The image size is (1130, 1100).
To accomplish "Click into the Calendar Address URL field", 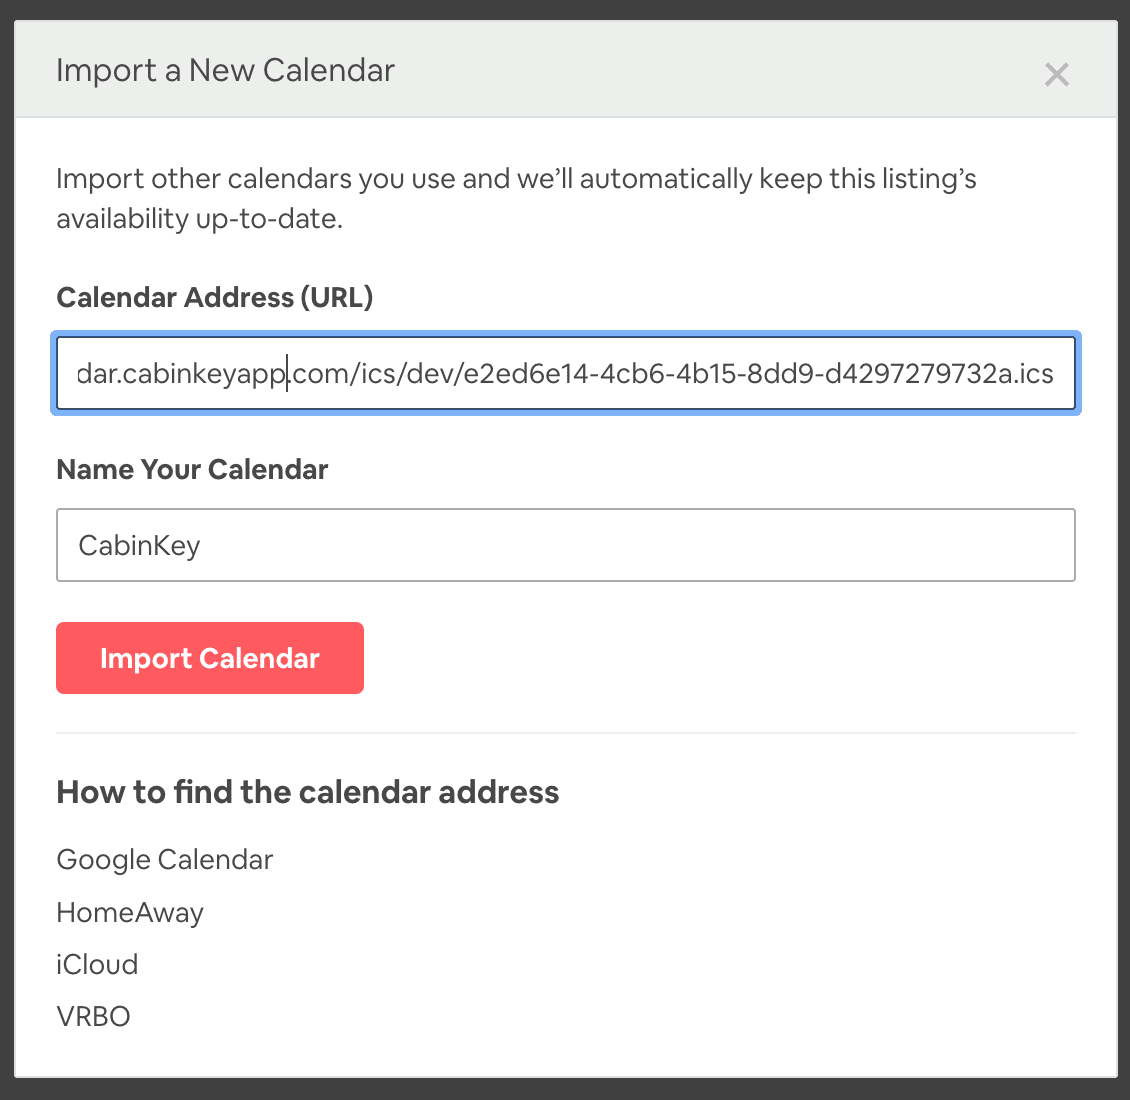I will (x=566, y=373).
